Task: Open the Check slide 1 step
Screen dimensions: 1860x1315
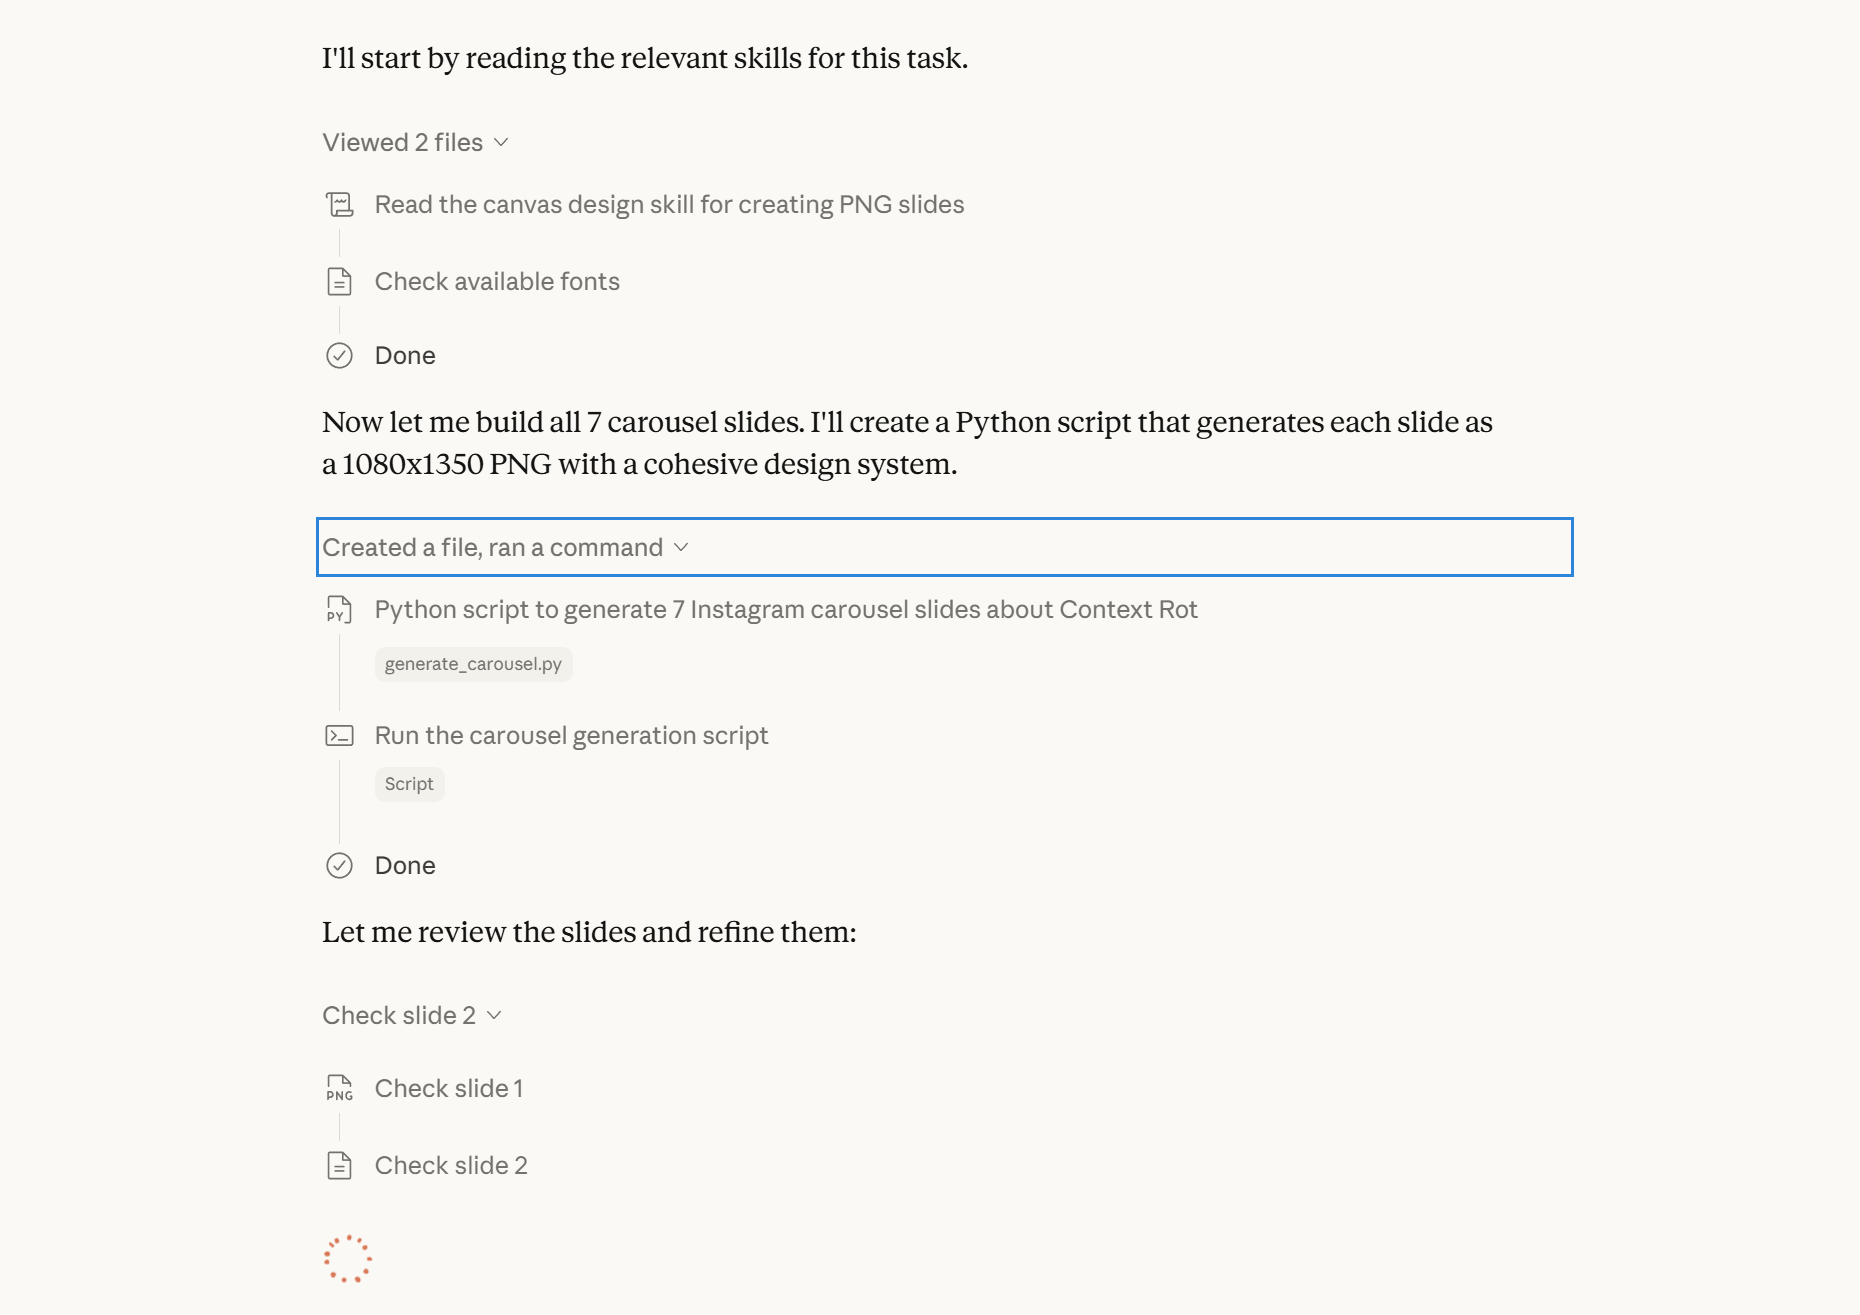Action: point(449,1089)
